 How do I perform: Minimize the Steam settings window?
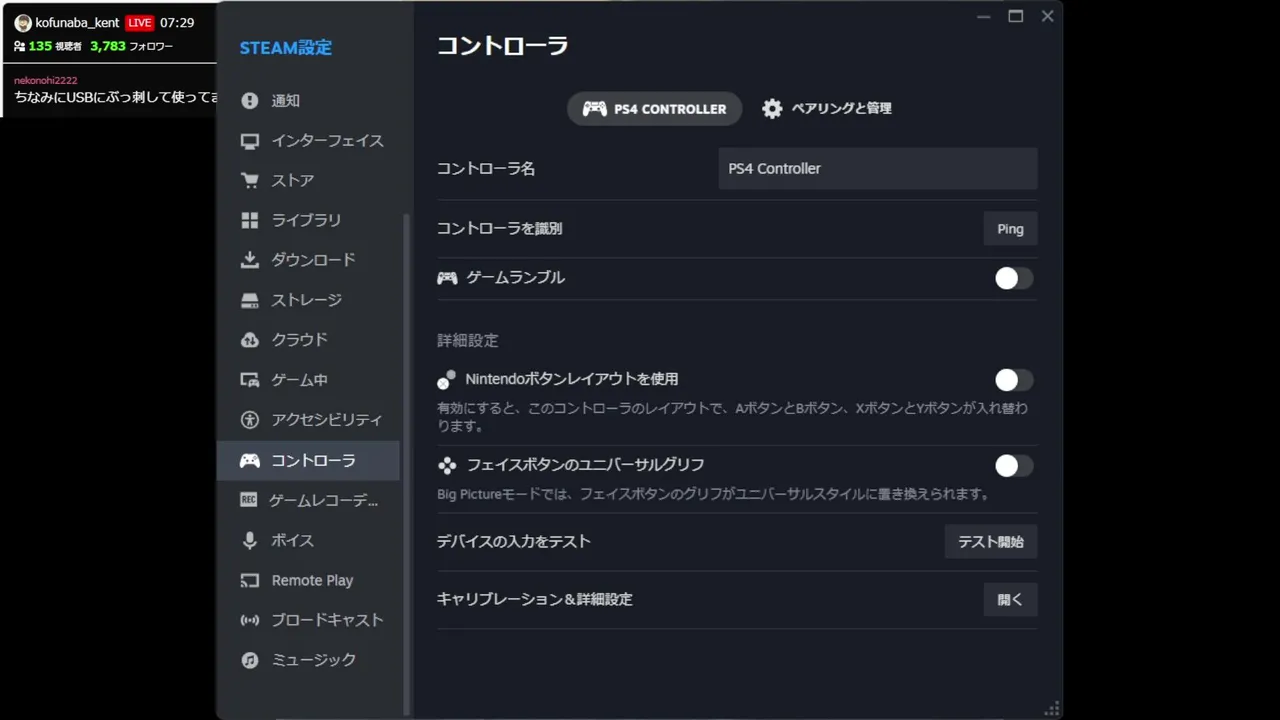[984, 16]
